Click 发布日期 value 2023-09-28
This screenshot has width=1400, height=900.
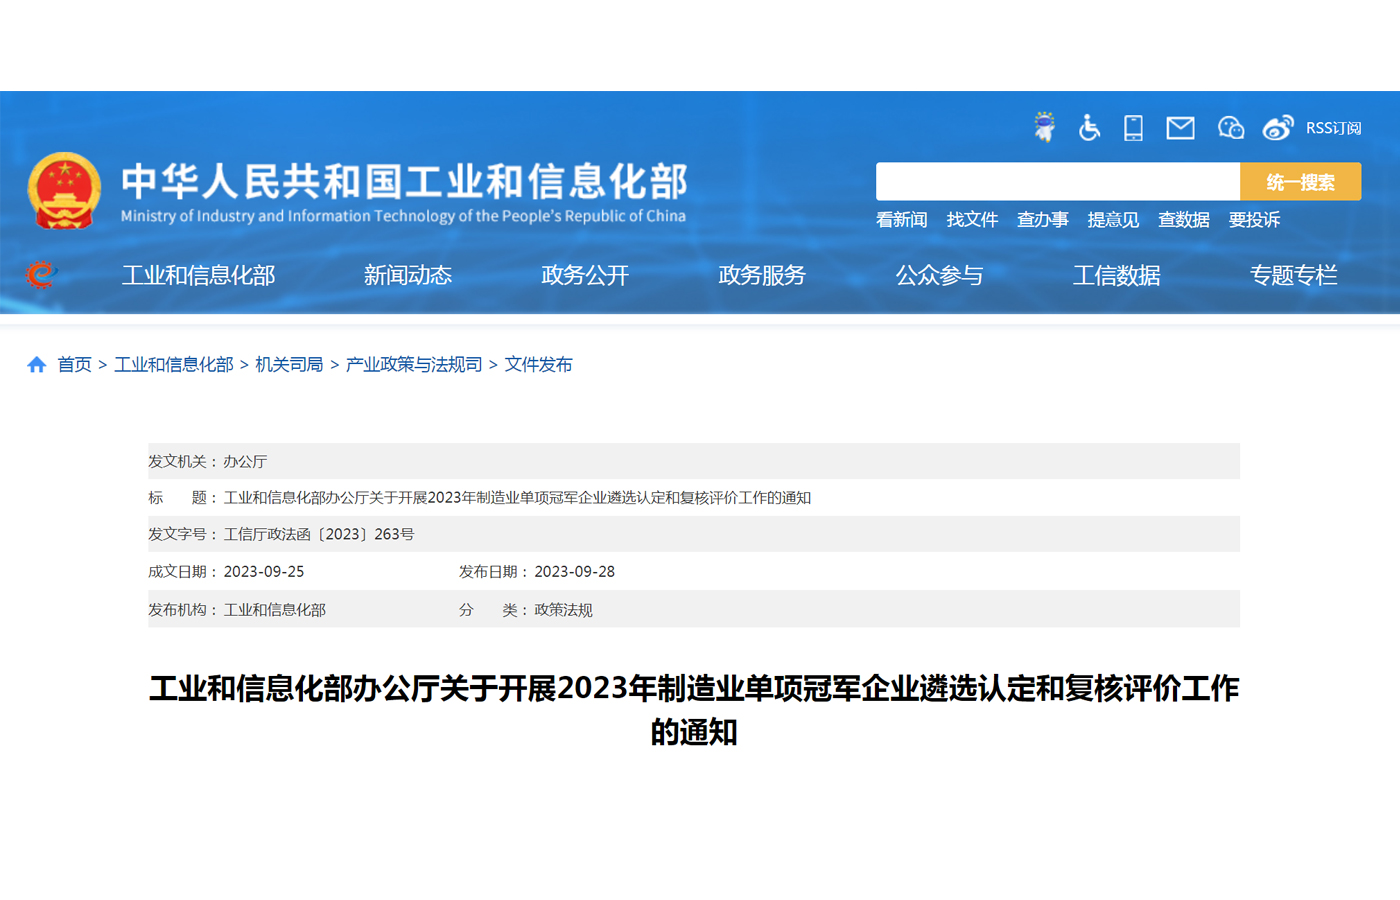[574, 572]
